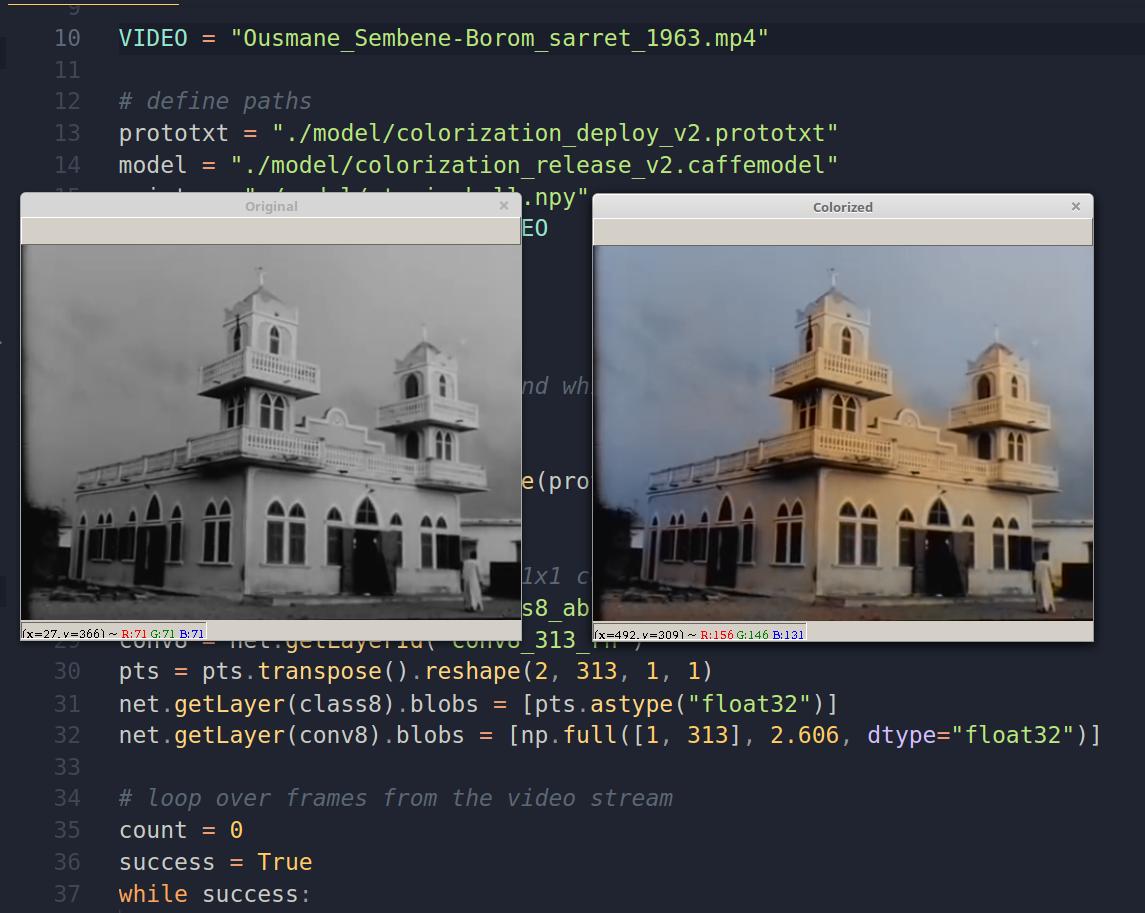
Task: Click the success variable on line 36
Action: (x=166, y=862)
